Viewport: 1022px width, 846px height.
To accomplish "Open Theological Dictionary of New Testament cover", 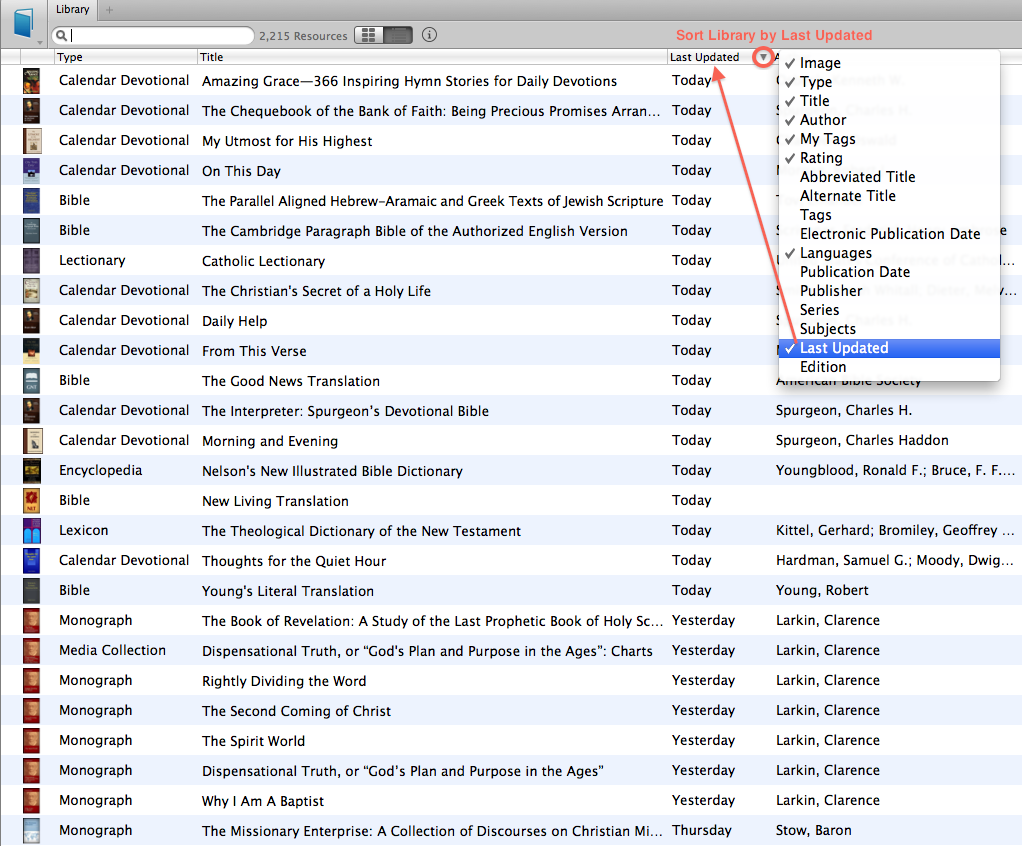I will tap(31, 531).
